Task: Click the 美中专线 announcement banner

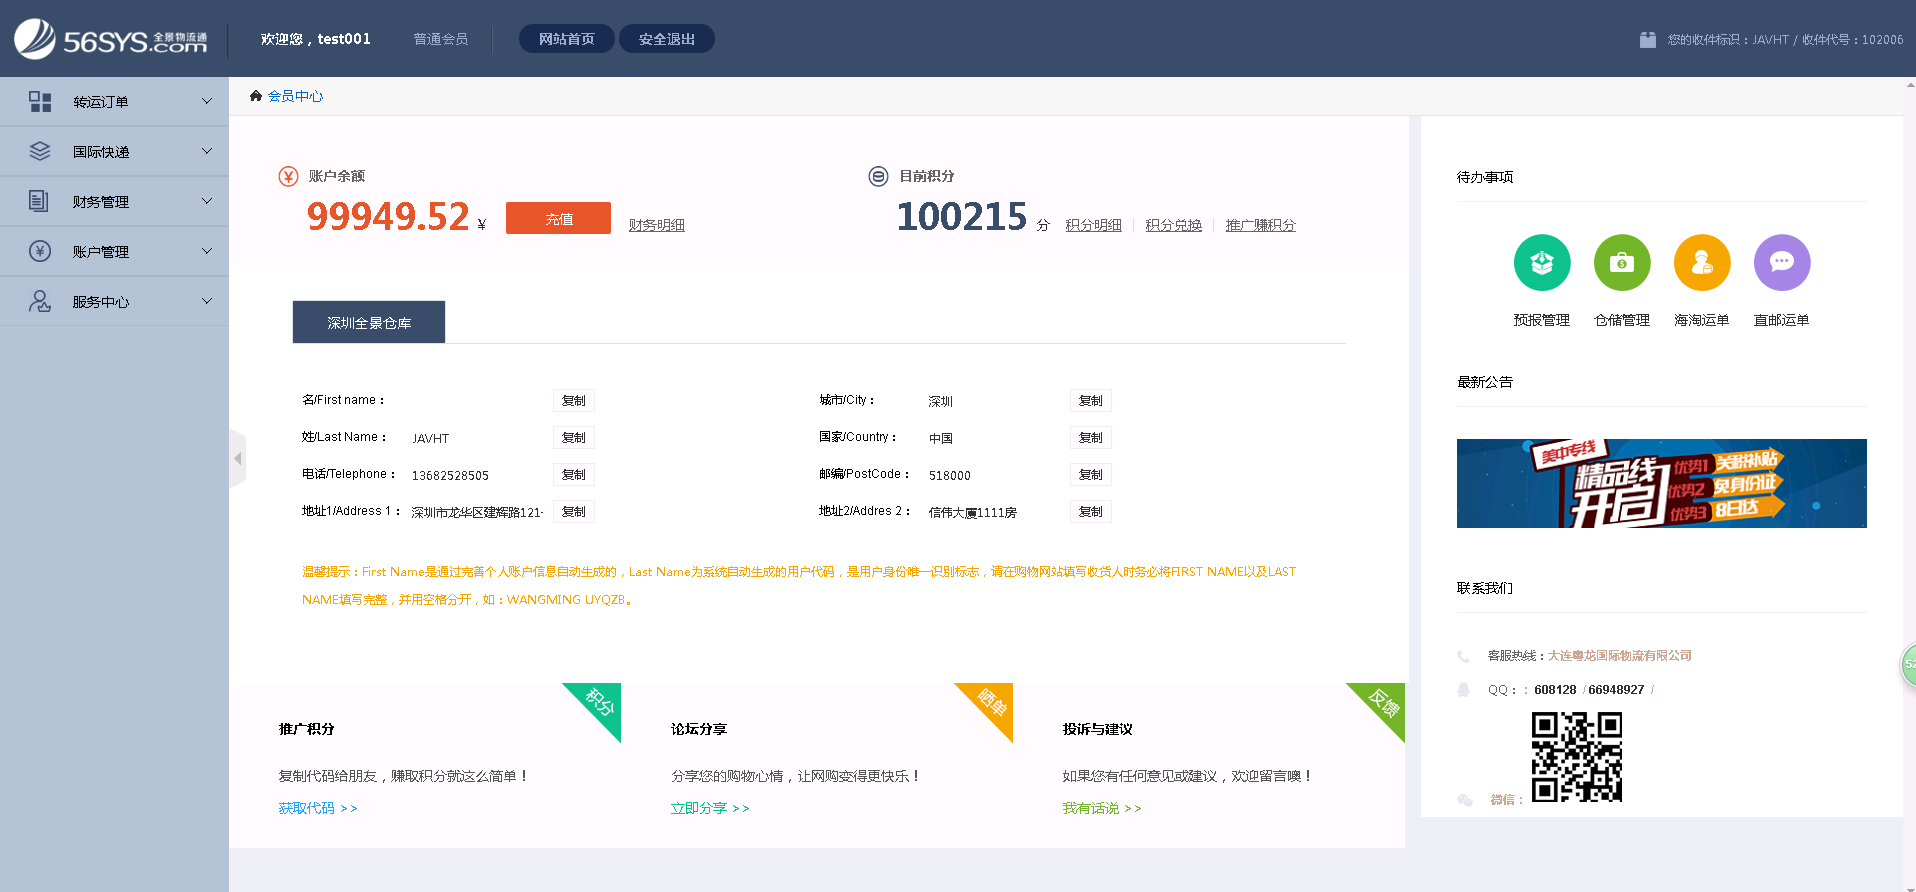Action: pyautogui.click(x=1661, y=483)
